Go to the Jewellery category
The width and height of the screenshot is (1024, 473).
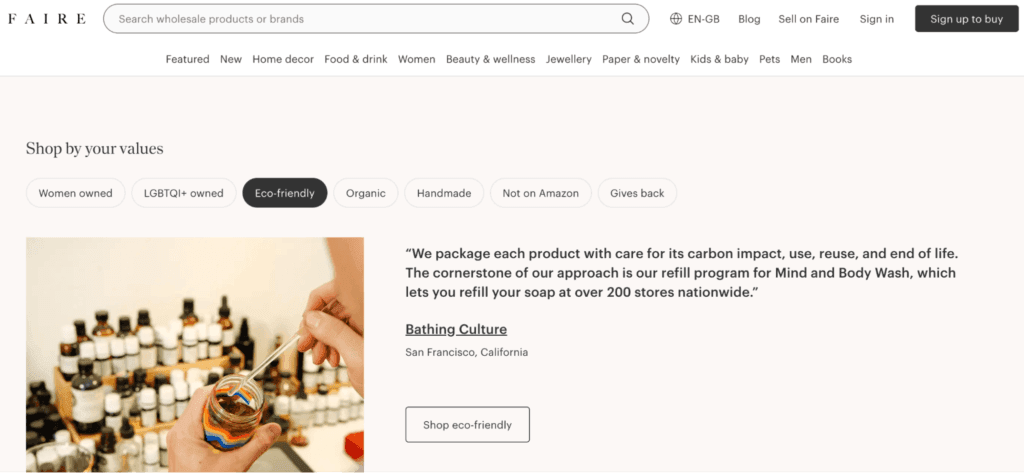569,59
